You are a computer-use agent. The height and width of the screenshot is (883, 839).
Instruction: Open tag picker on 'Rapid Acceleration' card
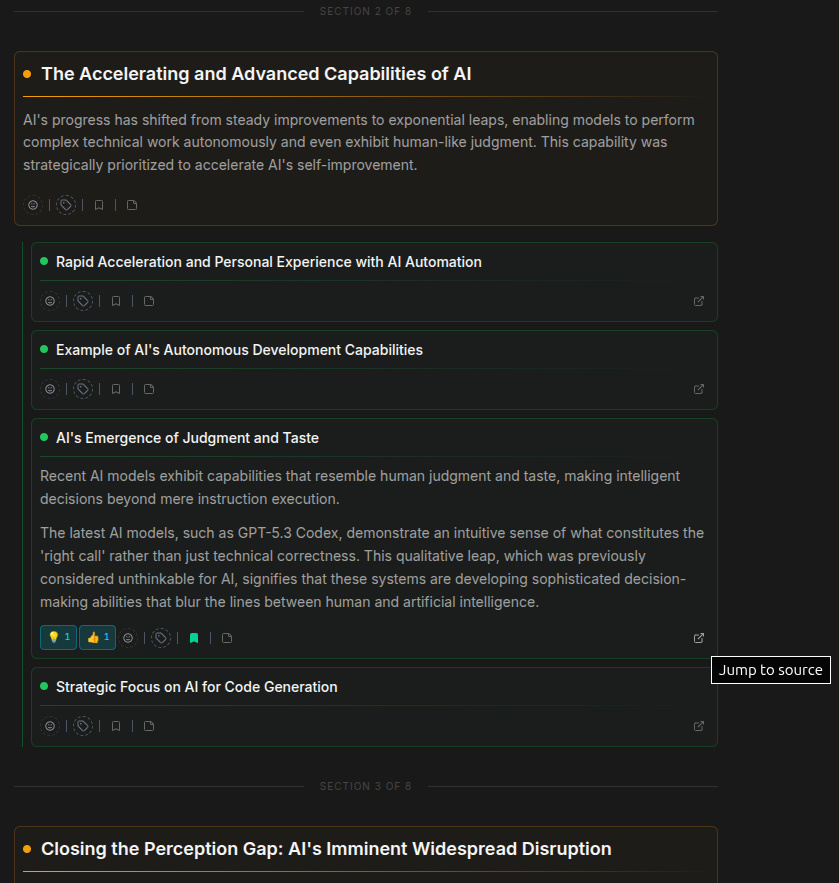pyautogui.click(x=83, y=301)
